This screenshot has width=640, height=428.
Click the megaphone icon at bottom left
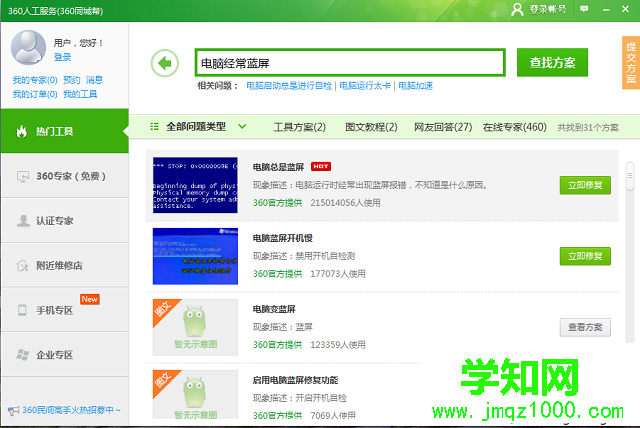(13, 410)
